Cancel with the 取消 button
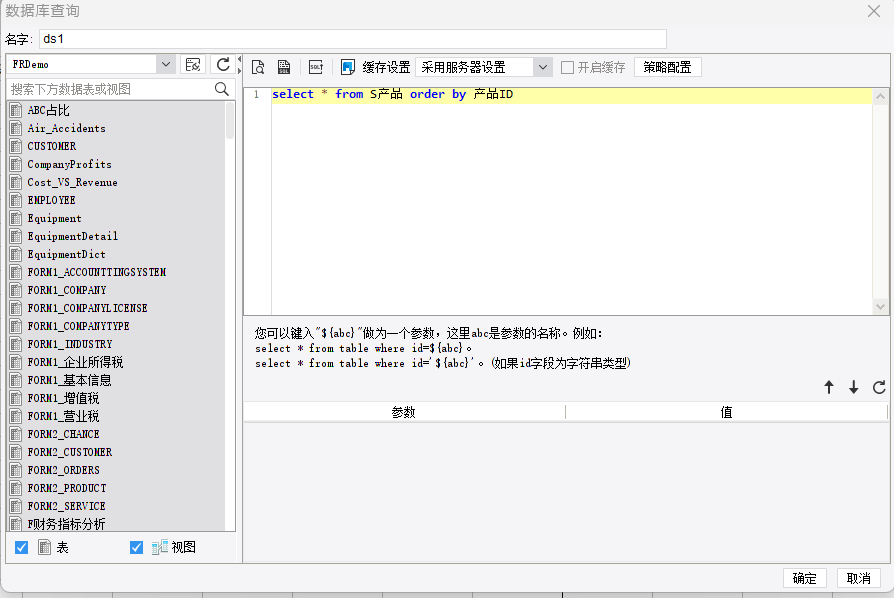The width and height of the screenshot is (894, 598). 859,578
